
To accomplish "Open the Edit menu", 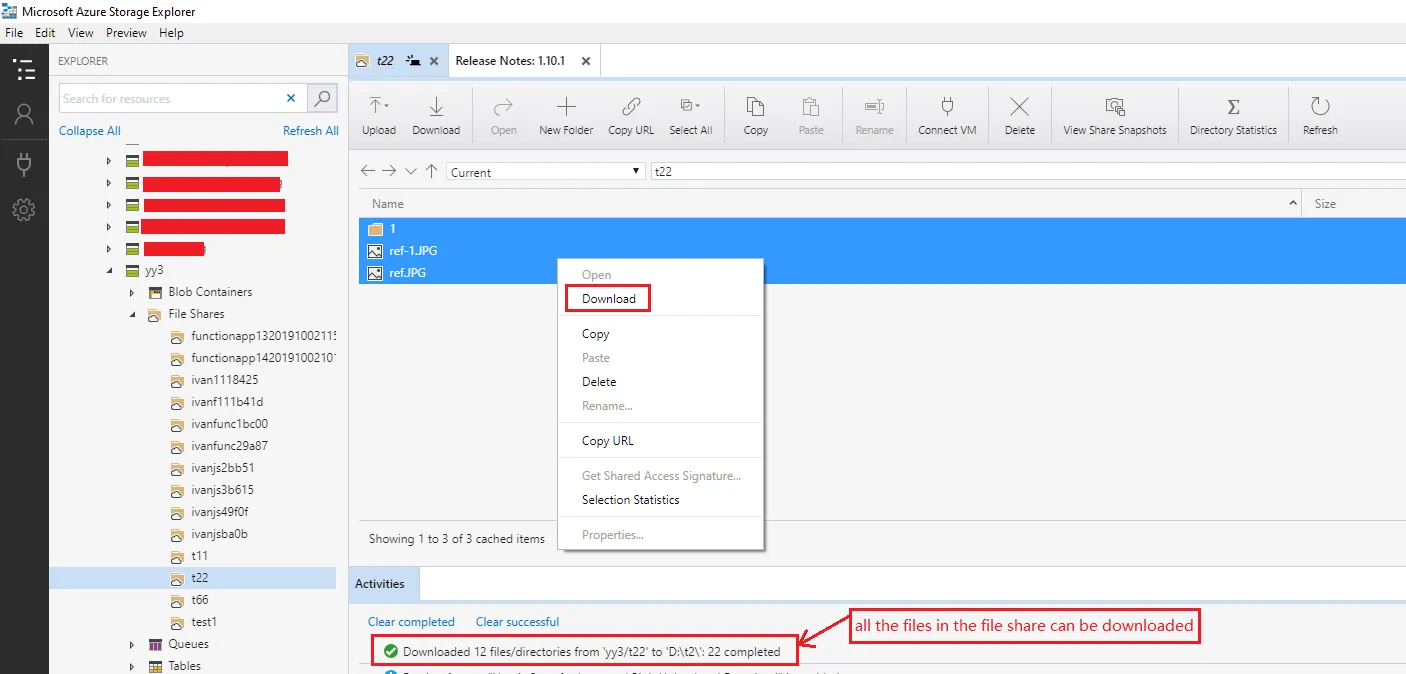I will (45, 33).
